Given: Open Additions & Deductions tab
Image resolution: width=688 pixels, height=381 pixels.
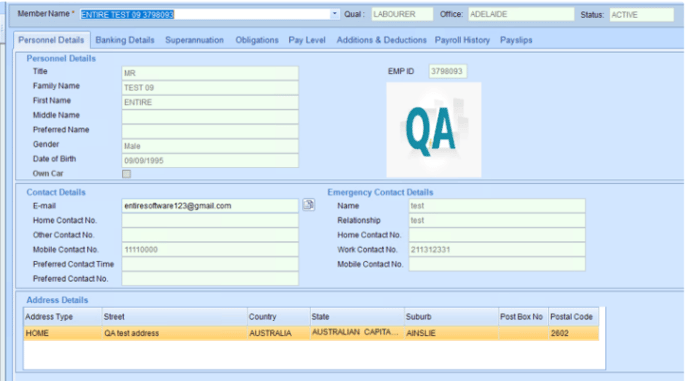Looking at the screenshot, I should pos(381,40).
